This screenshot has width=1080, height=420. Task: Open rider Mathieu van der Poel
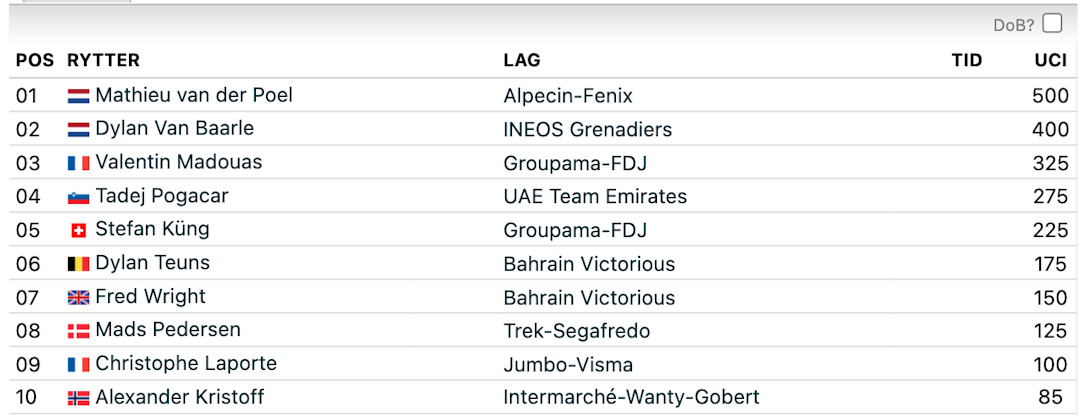pos(194,96)
